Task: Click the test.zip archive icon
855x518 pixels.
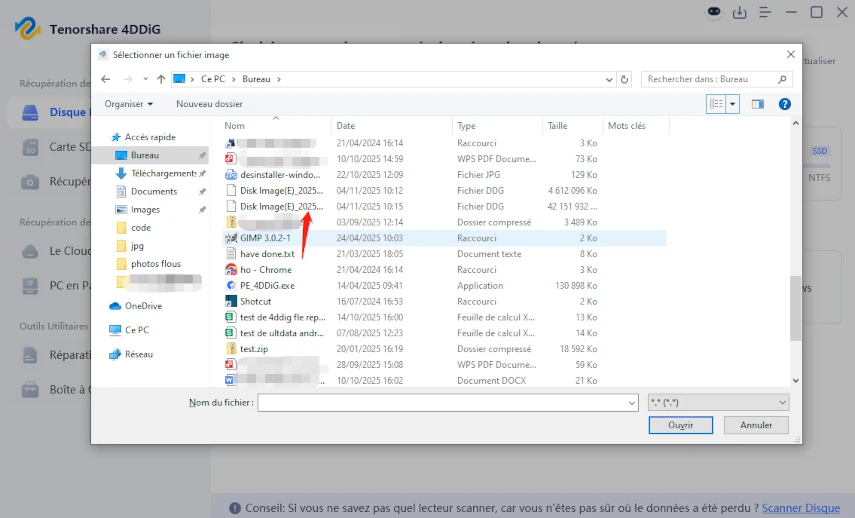Action: (231, 348)
